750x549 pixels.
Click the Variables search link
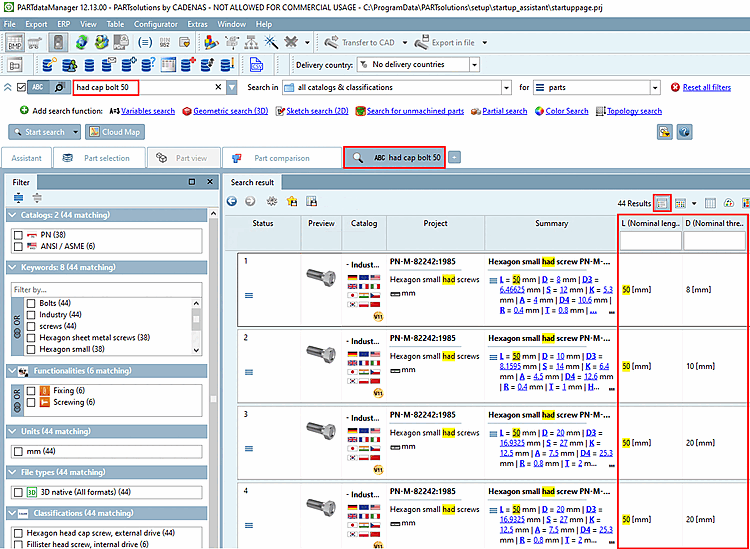tap(148, 111)
